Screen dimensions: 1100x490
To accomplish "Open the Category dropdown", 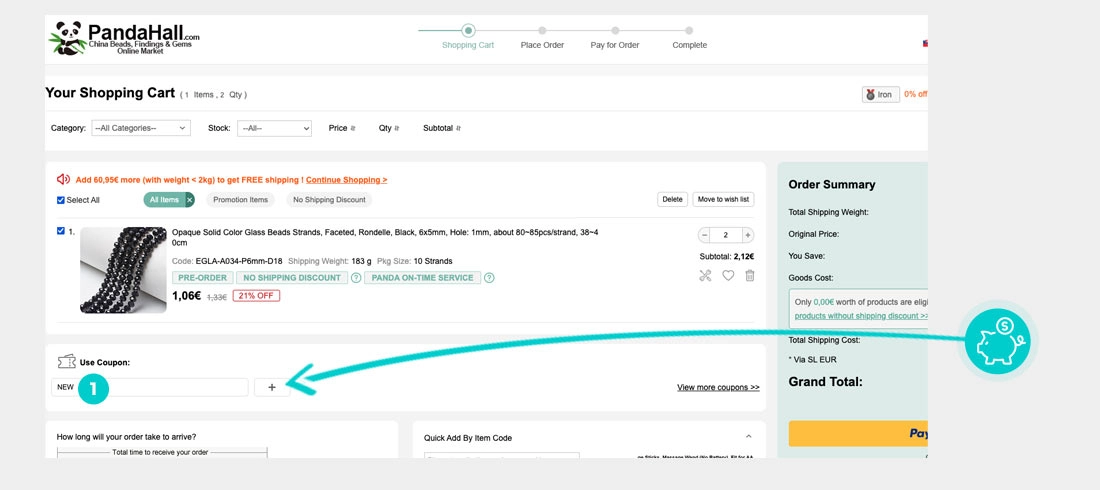I will tap(141, 128).
